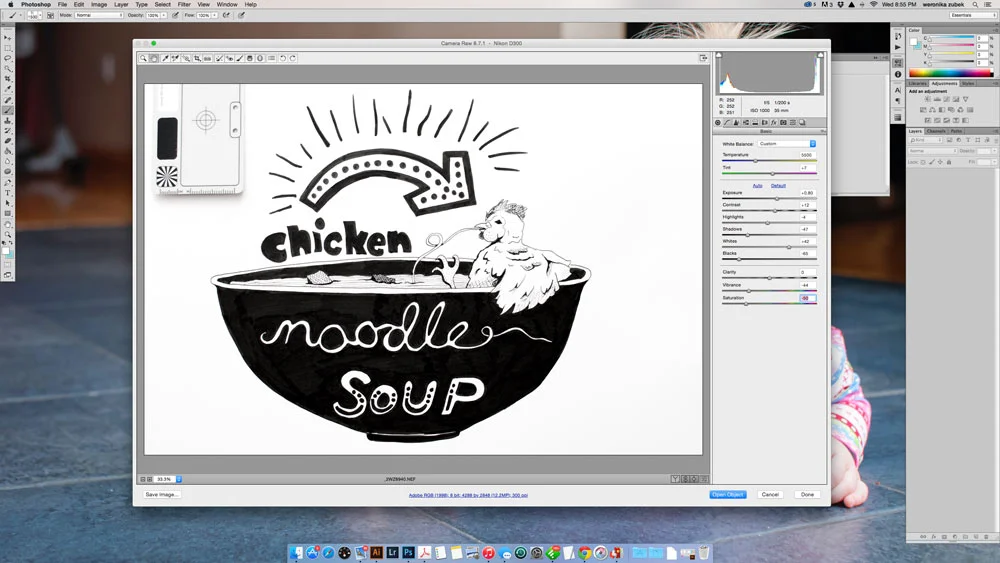Open the Basic panel tab icon
This screenshot has width=1000, height=563.
(717, 122)
